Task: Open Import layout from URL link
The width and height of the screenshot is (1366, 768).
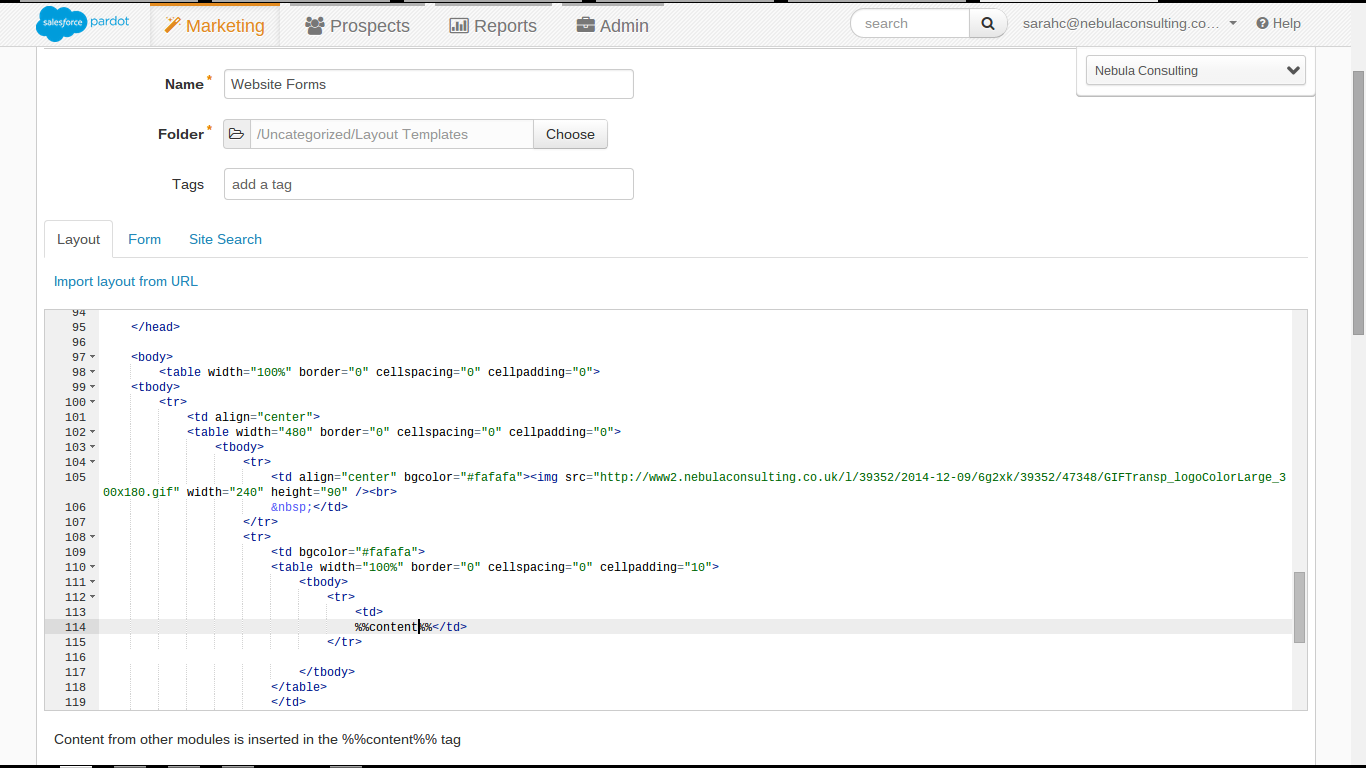Action: pyautogui.click(x=125, y=281)
